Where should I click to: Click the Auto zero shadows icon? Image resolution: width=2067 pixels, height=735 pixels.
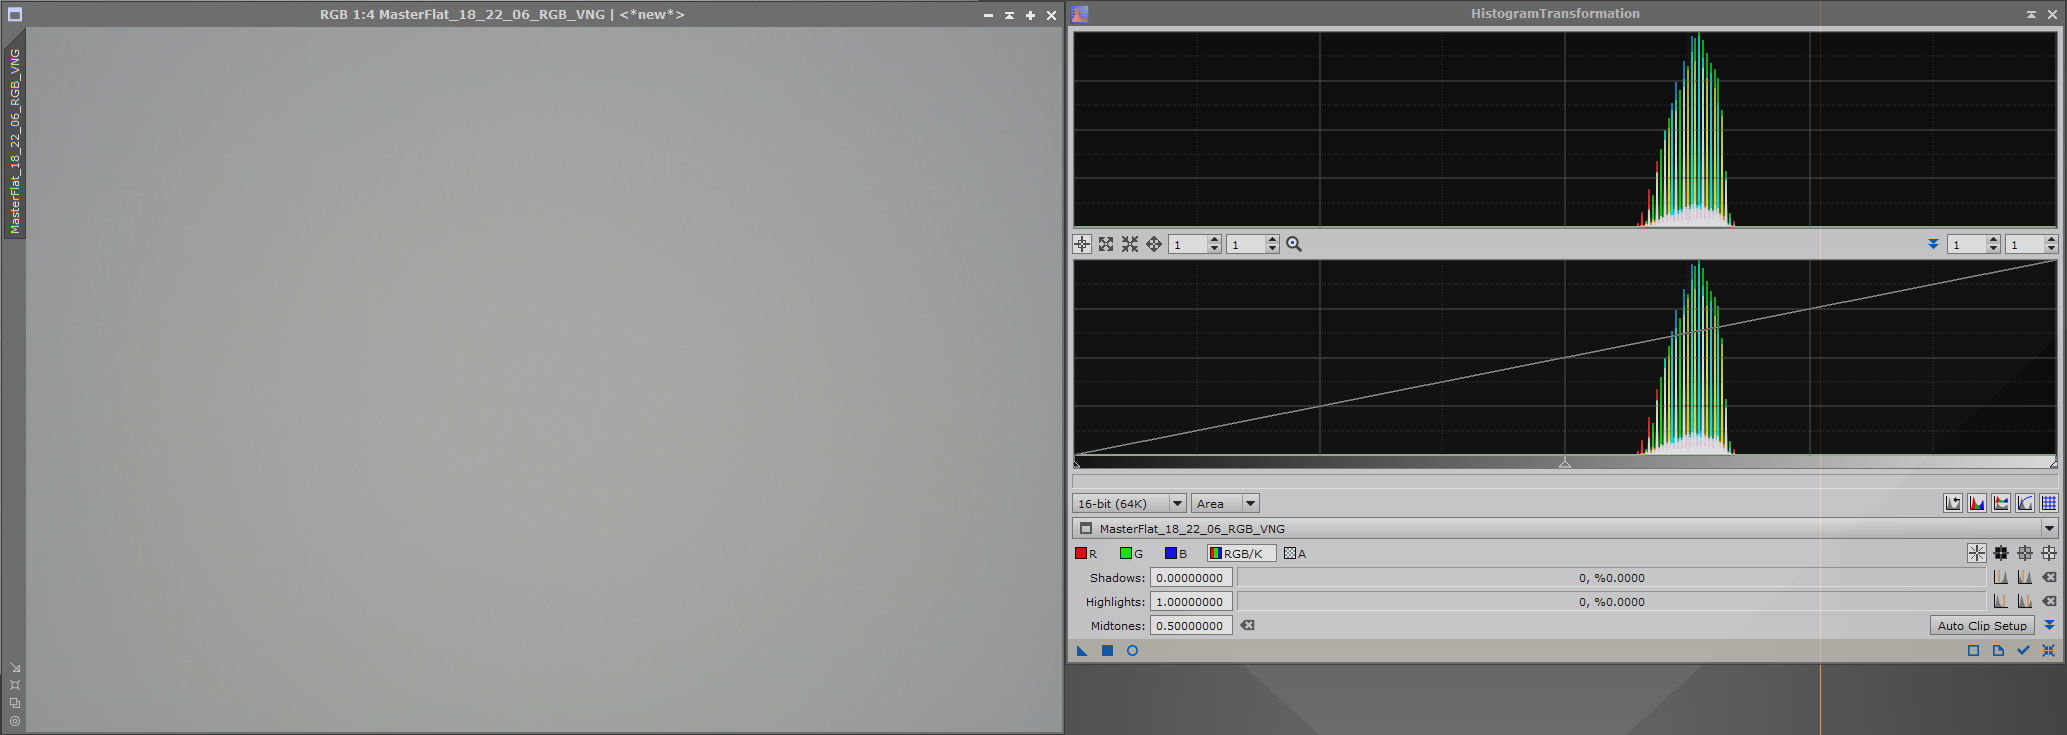coord(2001,577)
